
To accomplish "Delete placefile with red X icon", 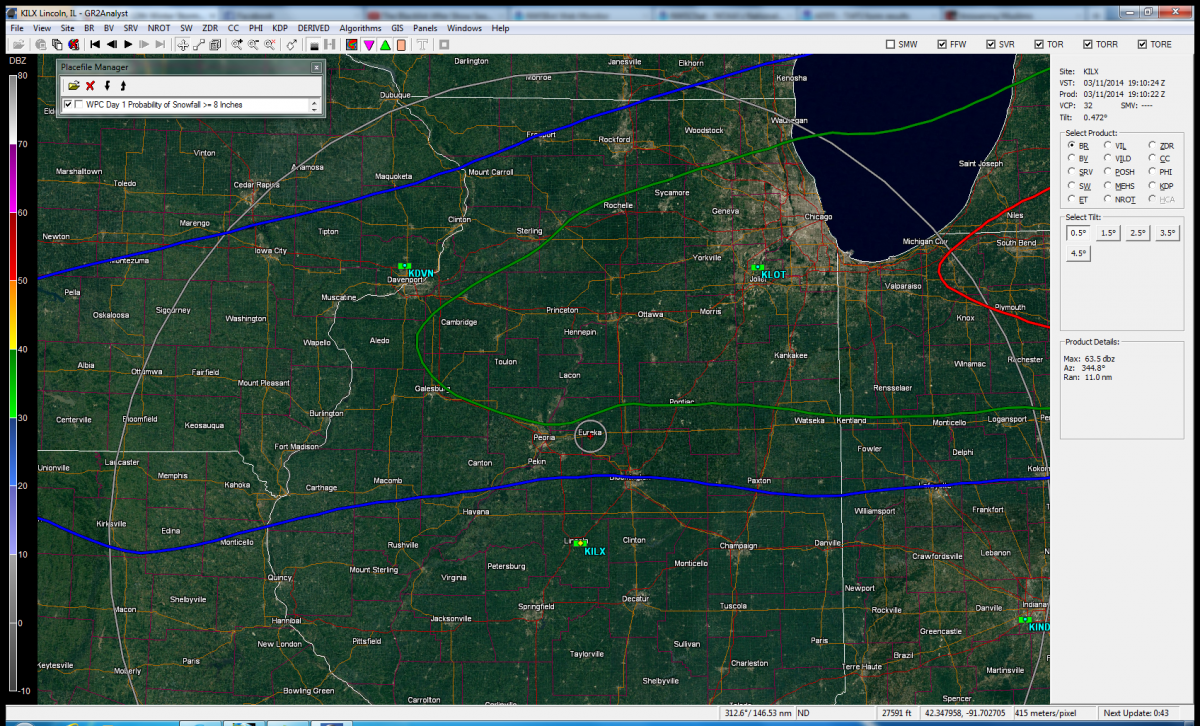I will [90, 86].
